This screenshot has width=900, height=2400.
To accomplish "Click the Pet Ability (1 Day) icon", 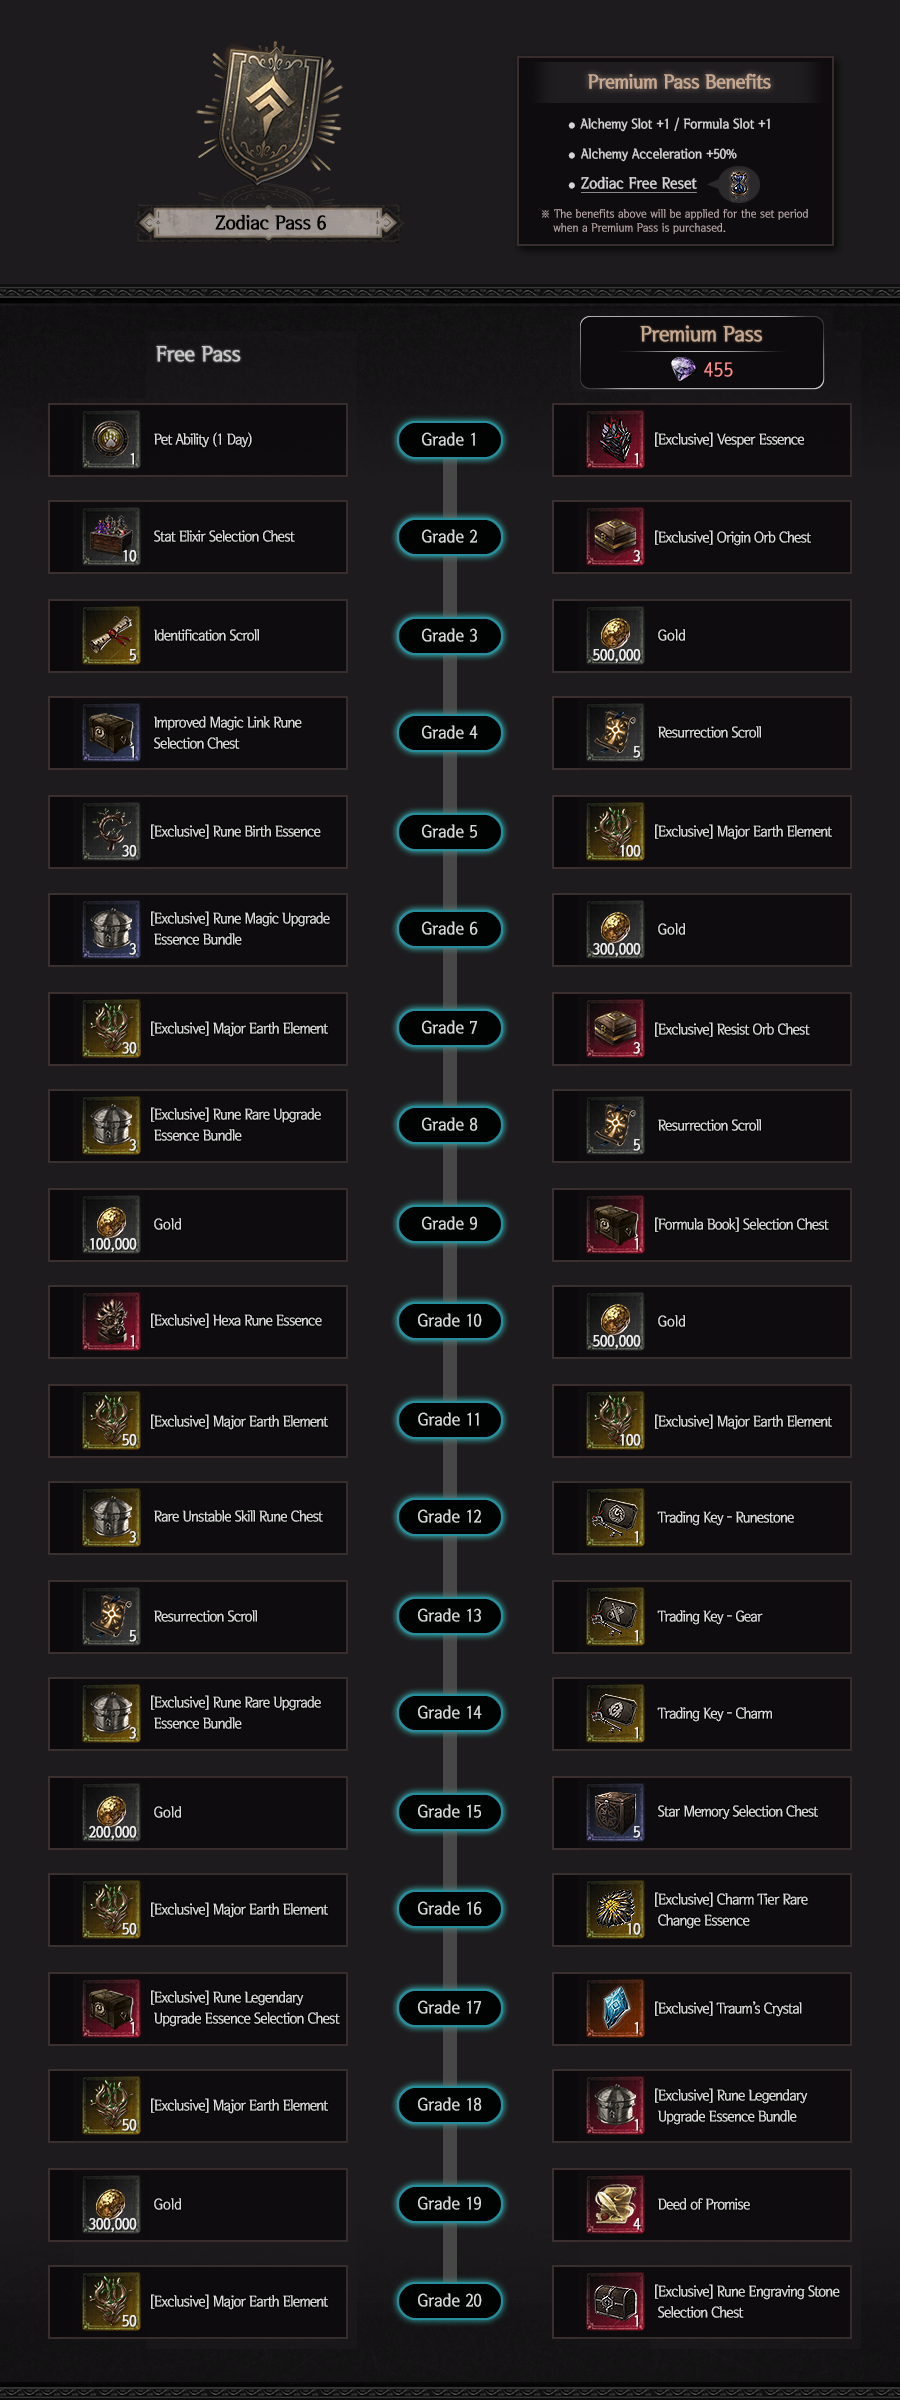I will coord(111,439).
